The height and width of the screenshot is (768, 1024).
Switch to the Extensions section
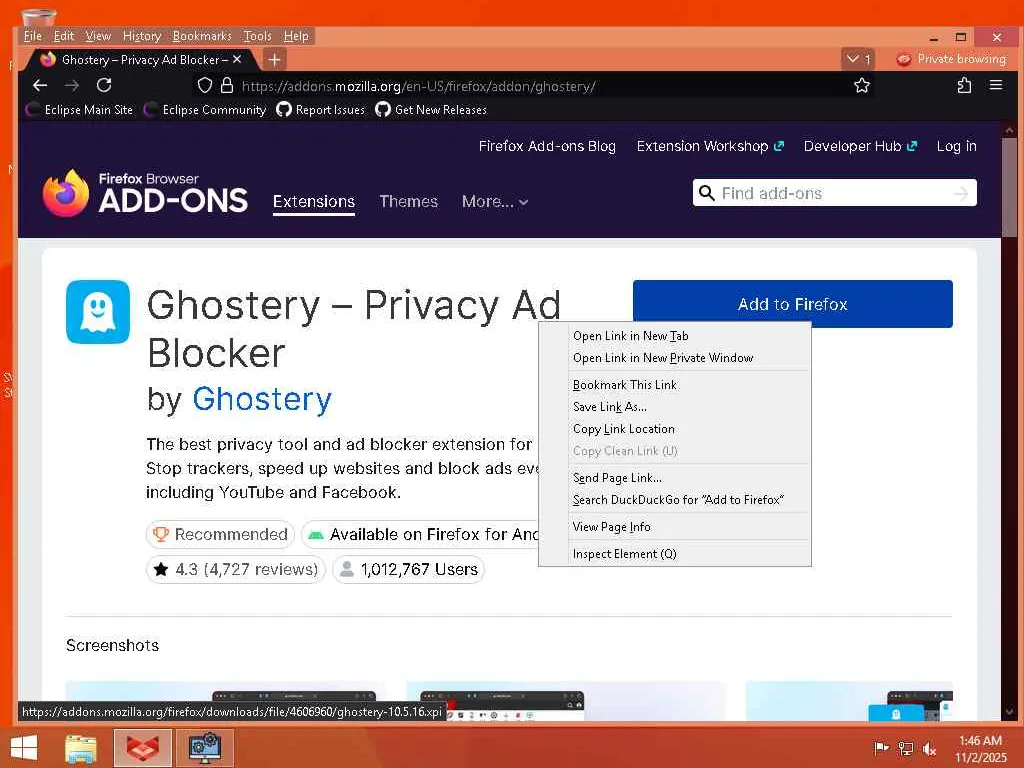coord(313,202)
